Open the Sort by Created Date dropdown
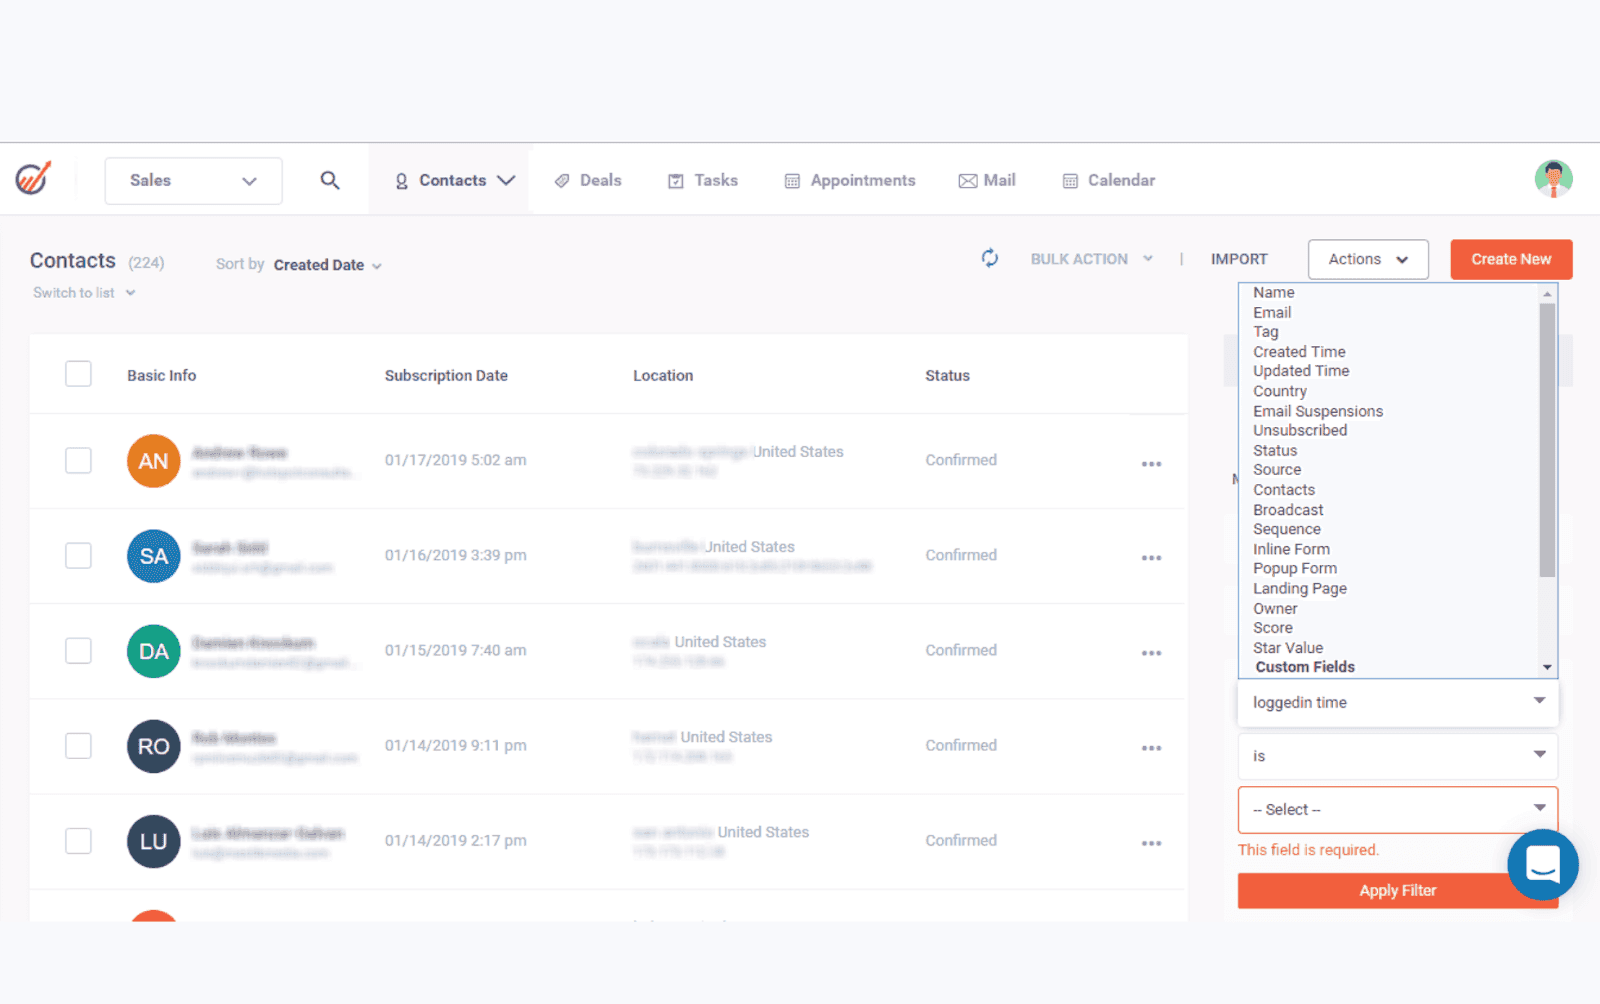Image resolution: width=1600 pixels, height=1004 pixels. pos(320,264)
